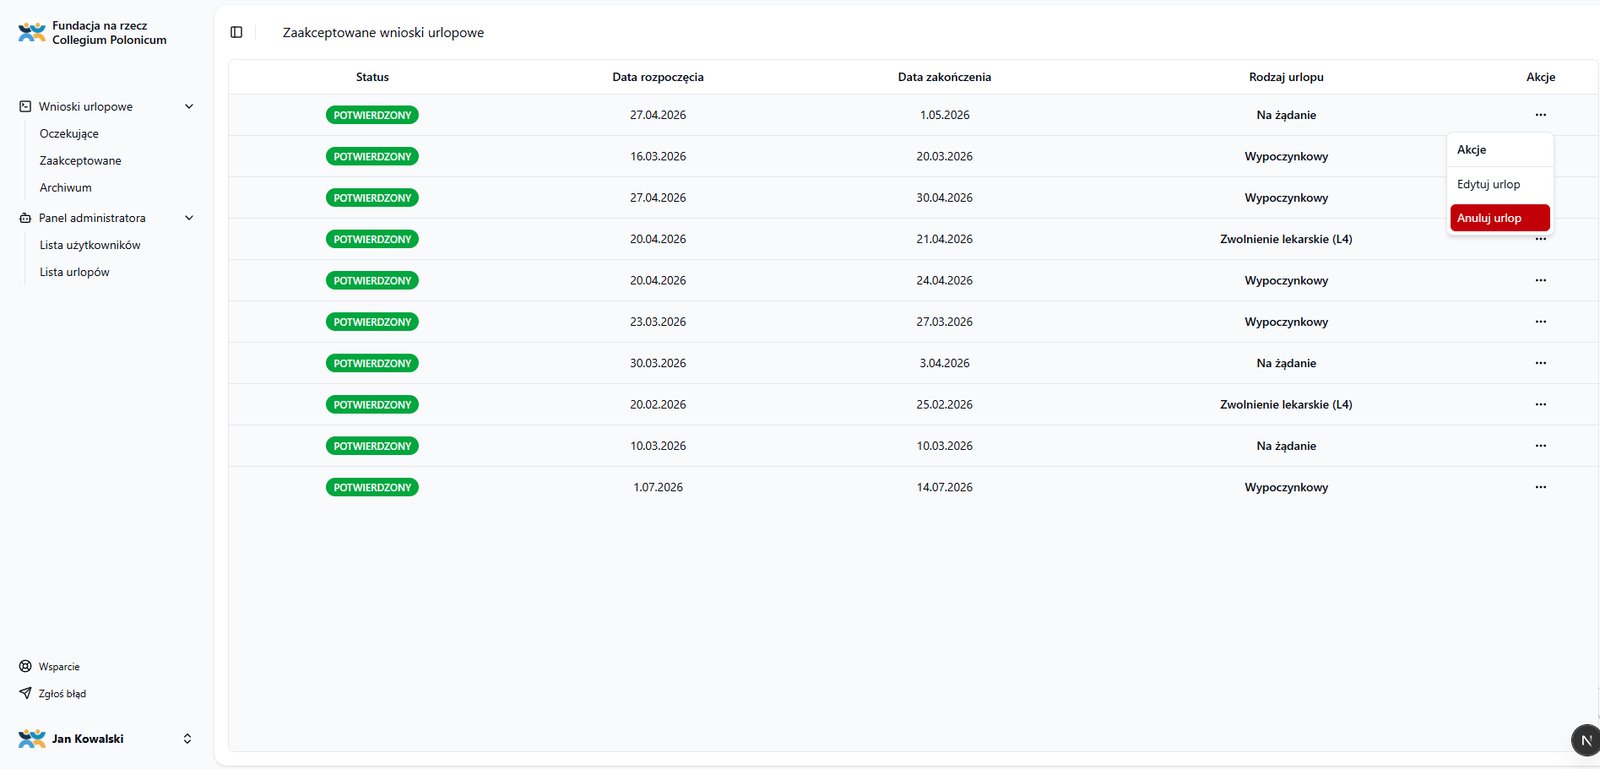This screenshot has height=769, width=1600.
Task: Click the Data zakończenia column header
Action: click(x=944, y=77)
